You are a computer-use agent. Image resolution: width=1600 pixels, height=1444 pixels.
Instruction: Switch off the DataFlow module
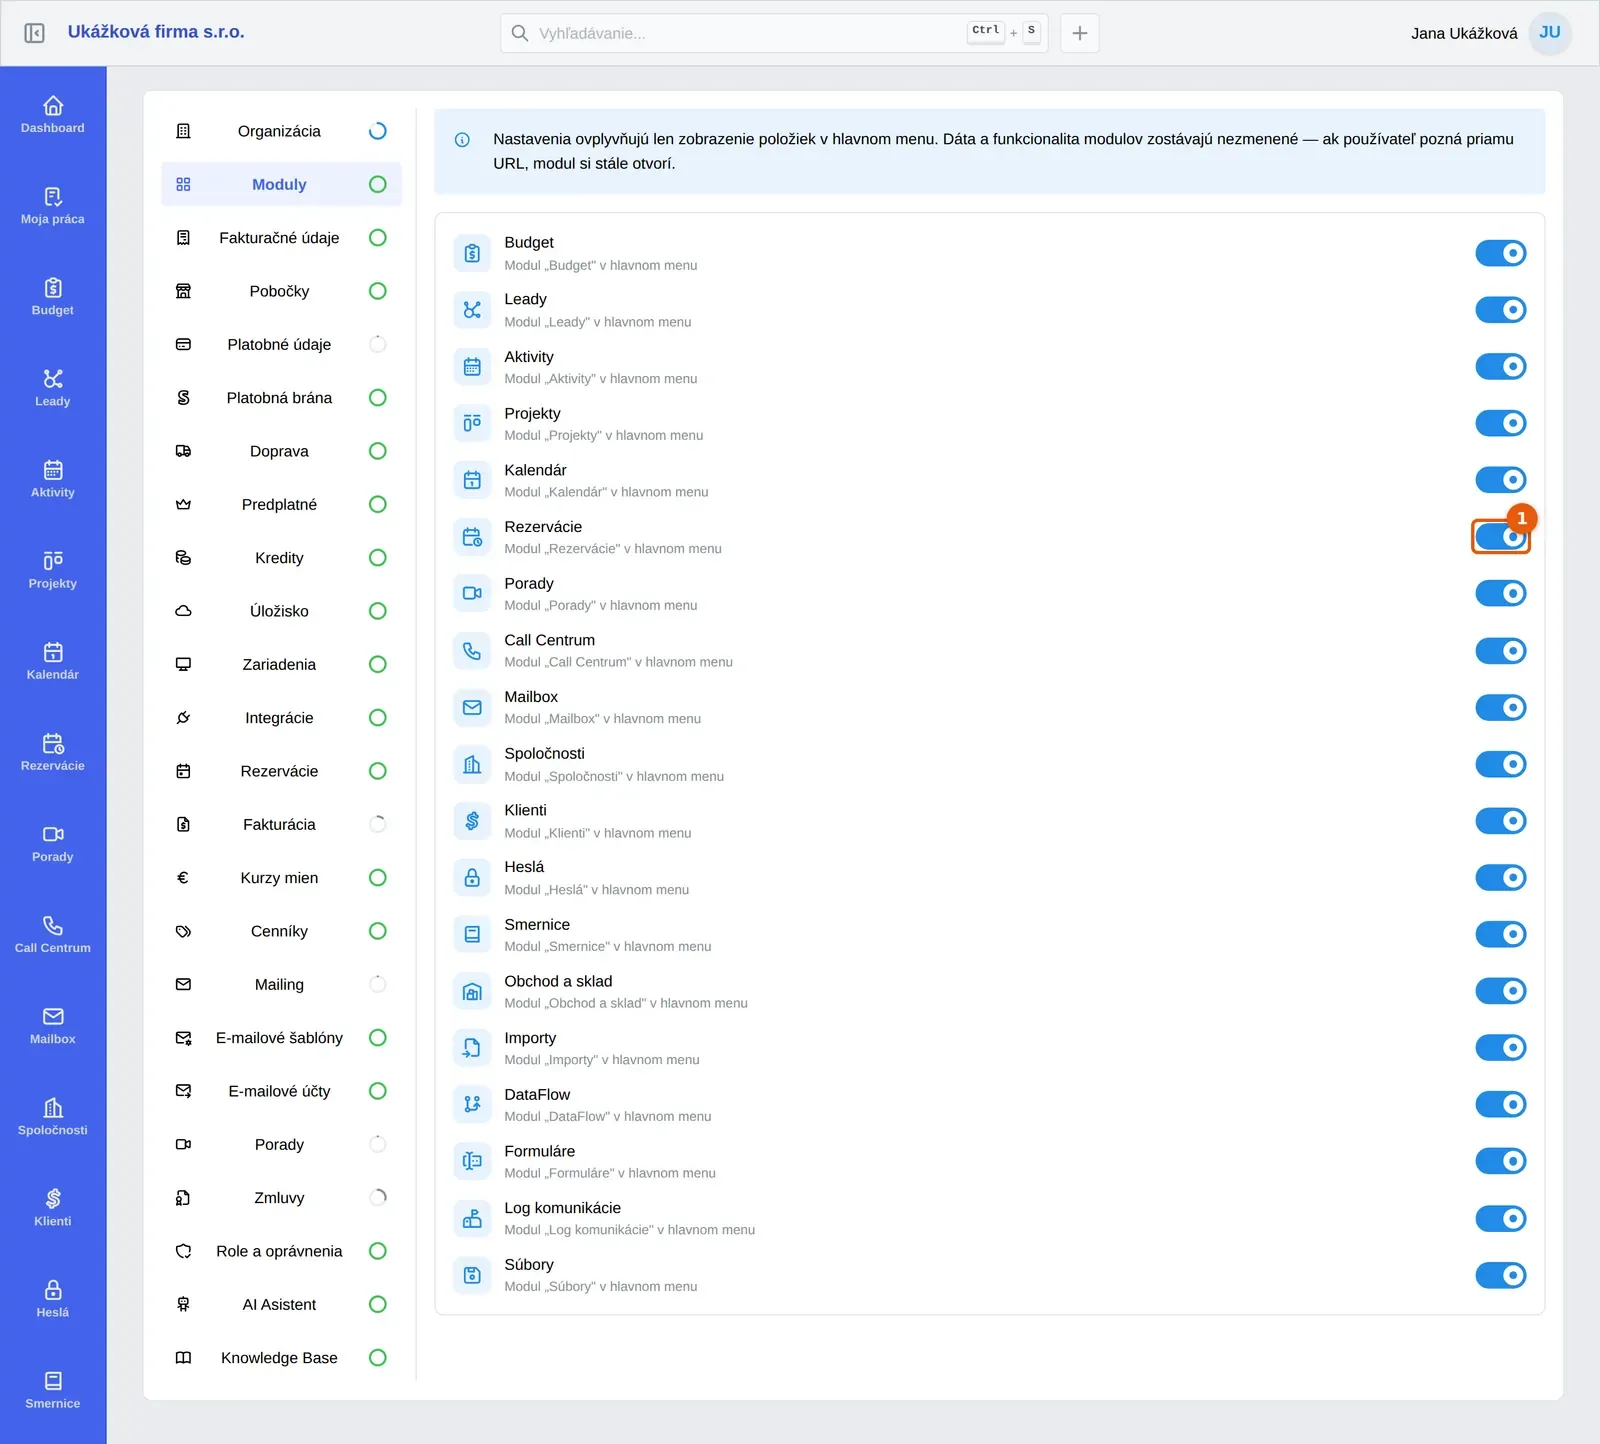click(1501, 1105)
